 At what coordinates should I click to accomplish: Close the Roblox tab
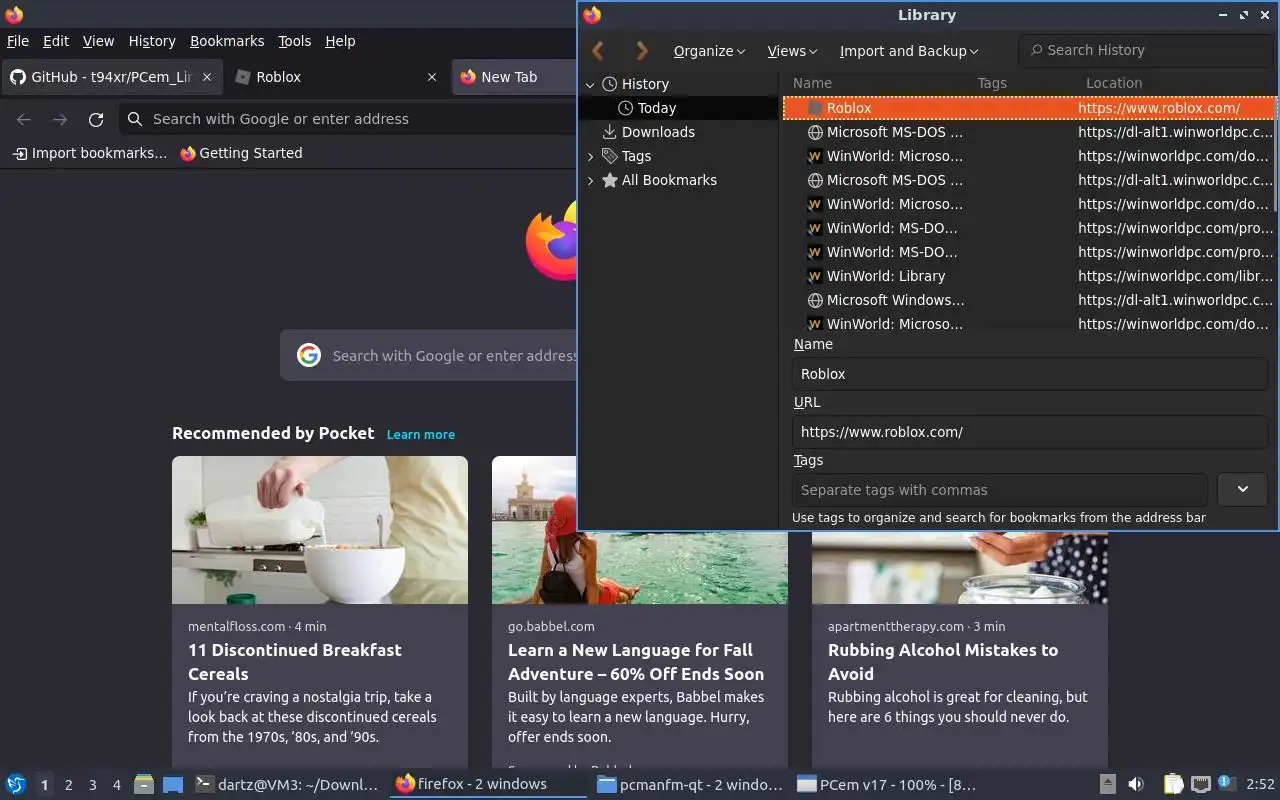point(432,77)
